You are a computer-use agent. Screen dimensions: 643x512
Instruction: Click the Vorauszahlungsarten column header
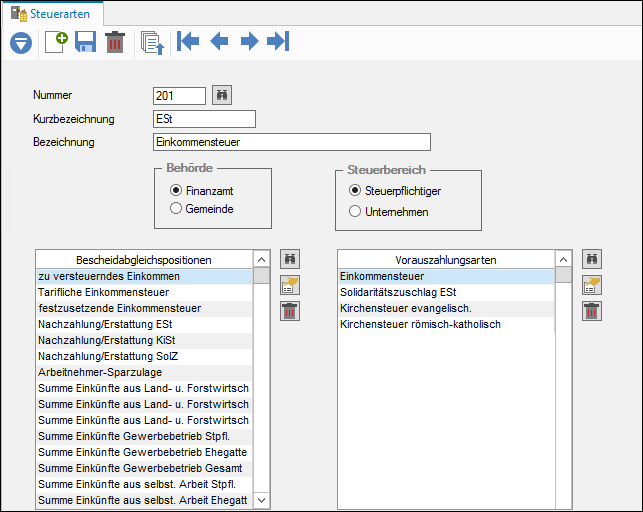[x=446, y=260]
